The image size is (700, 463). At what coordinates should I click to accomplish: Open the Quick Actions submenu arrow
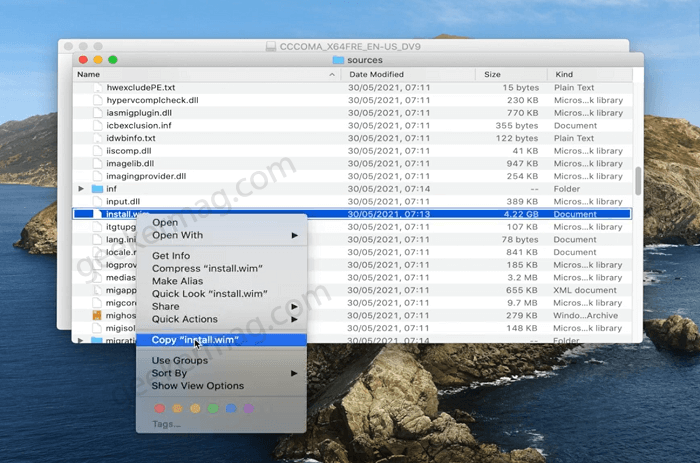pos(294,319)
